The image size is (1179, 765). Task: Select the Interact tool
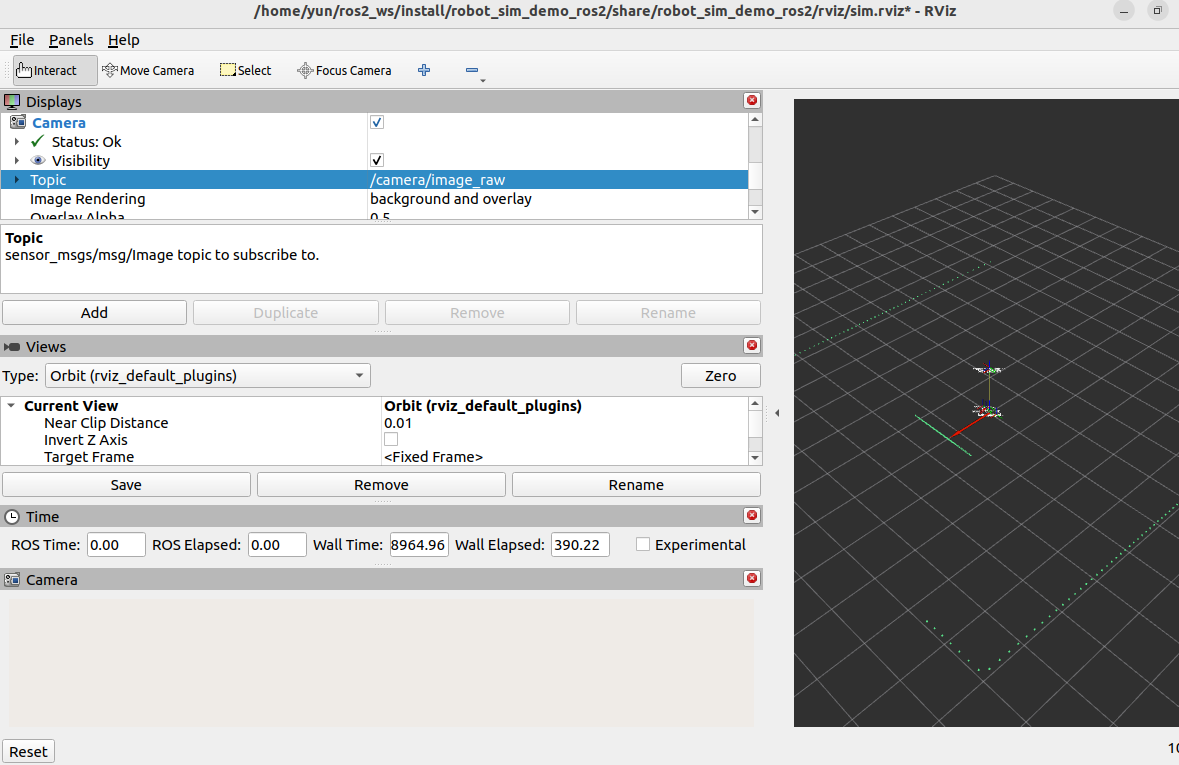coord(55,70)
